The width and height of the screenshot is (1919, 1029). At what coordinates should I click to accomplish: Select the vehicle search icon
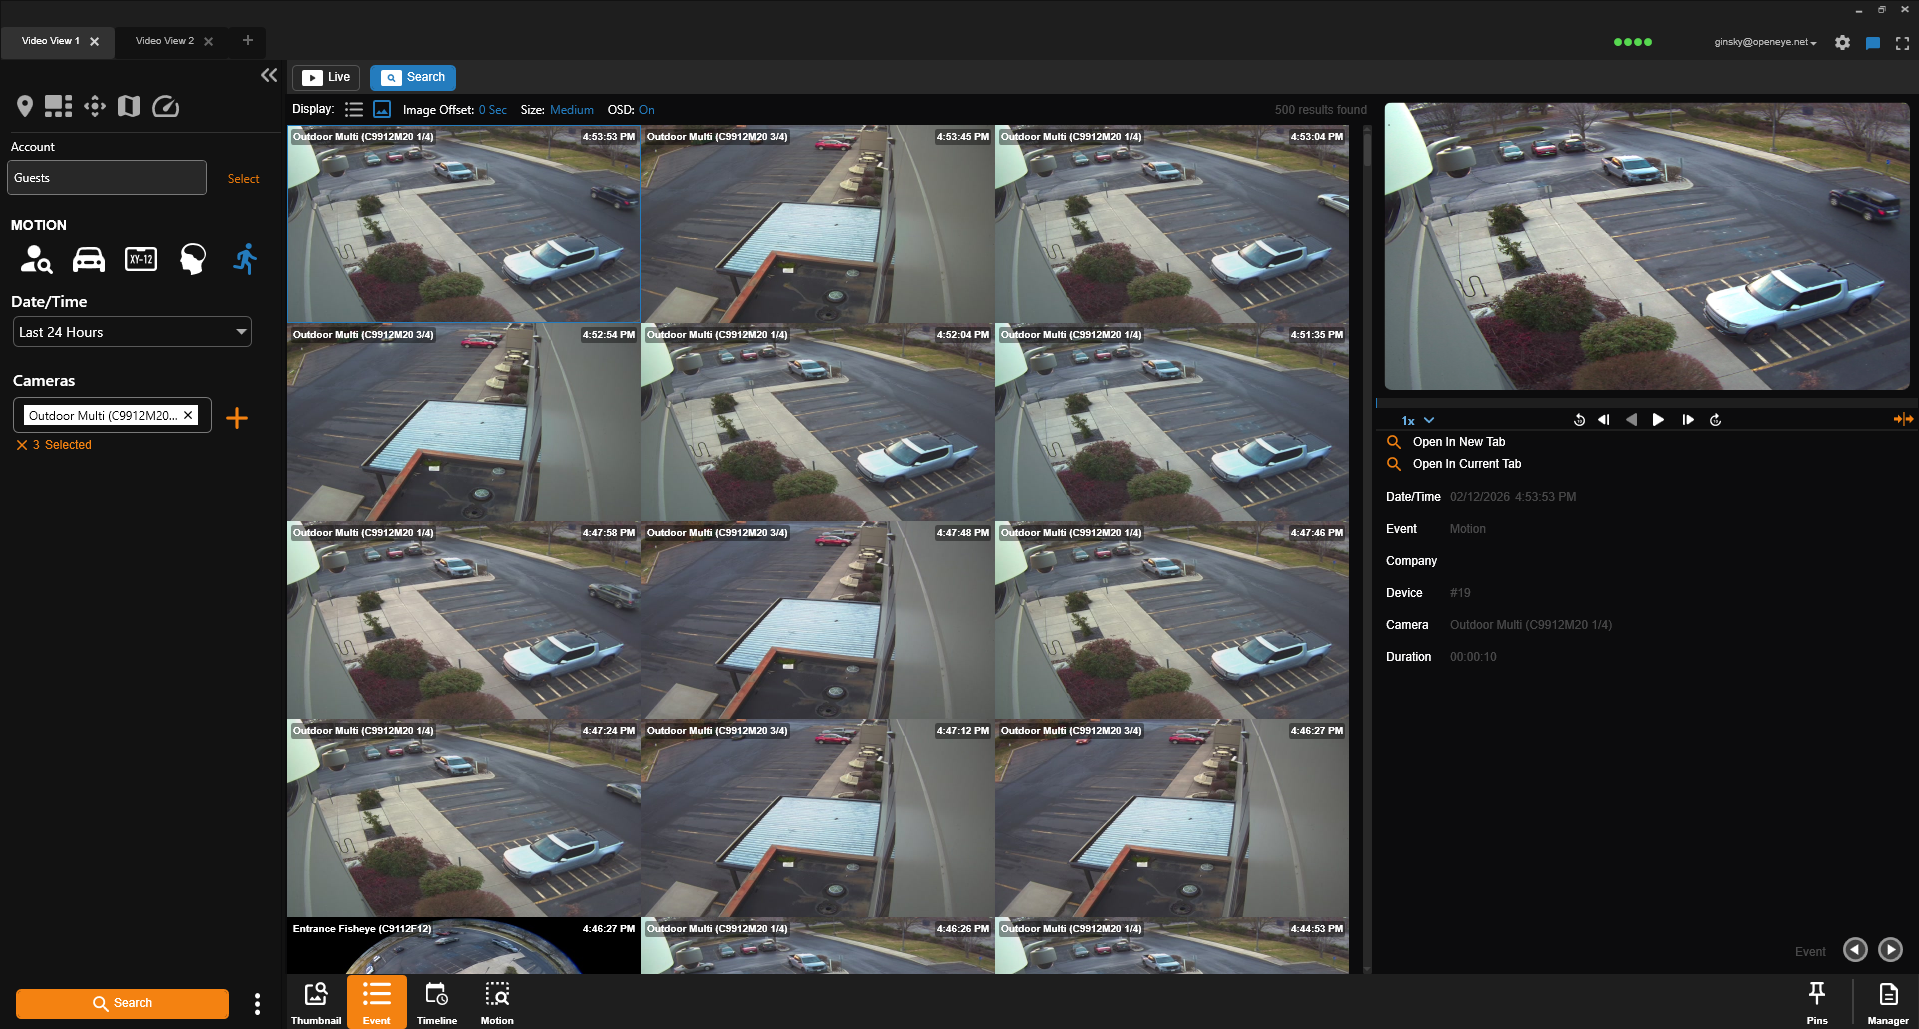[89, 260]
